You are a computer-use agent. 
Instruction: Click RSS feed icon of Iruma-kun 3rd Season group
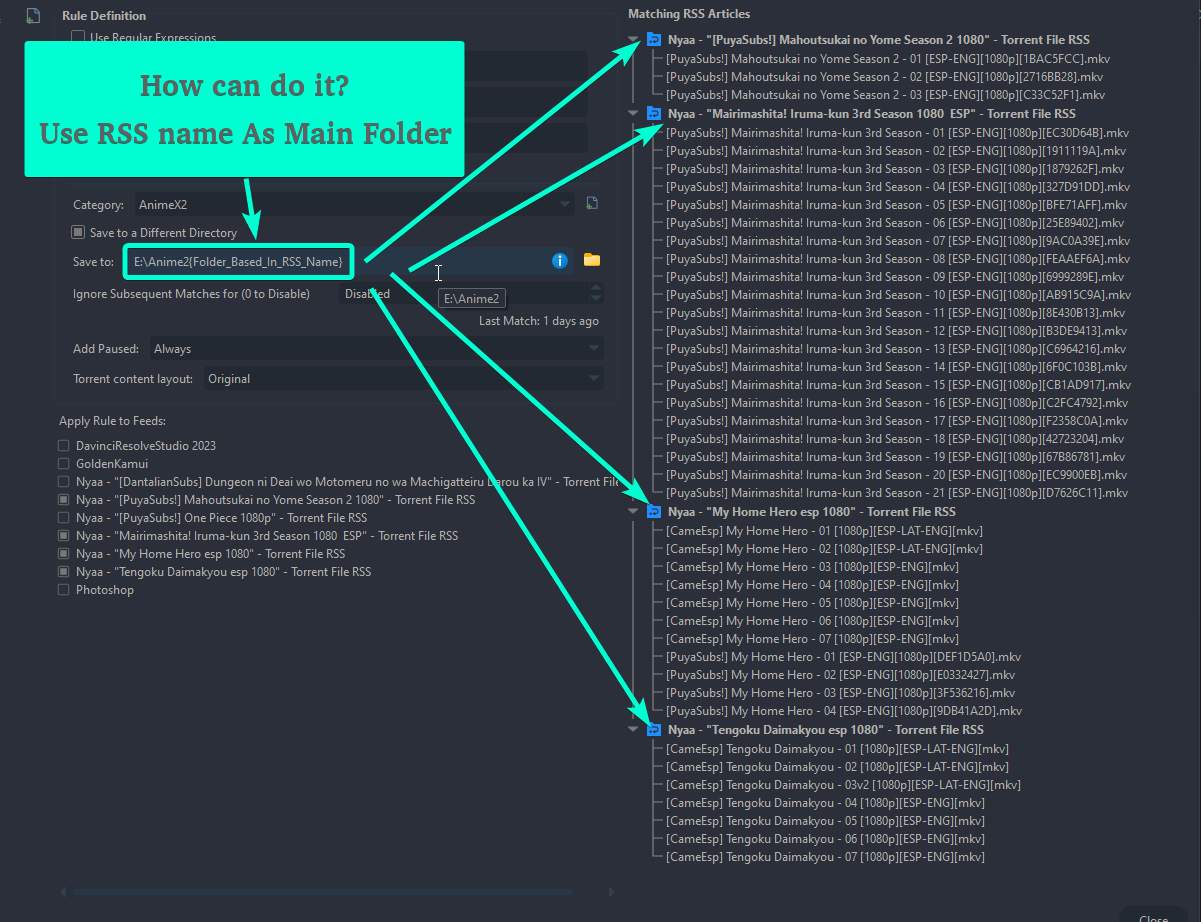(x=654, y=114)
